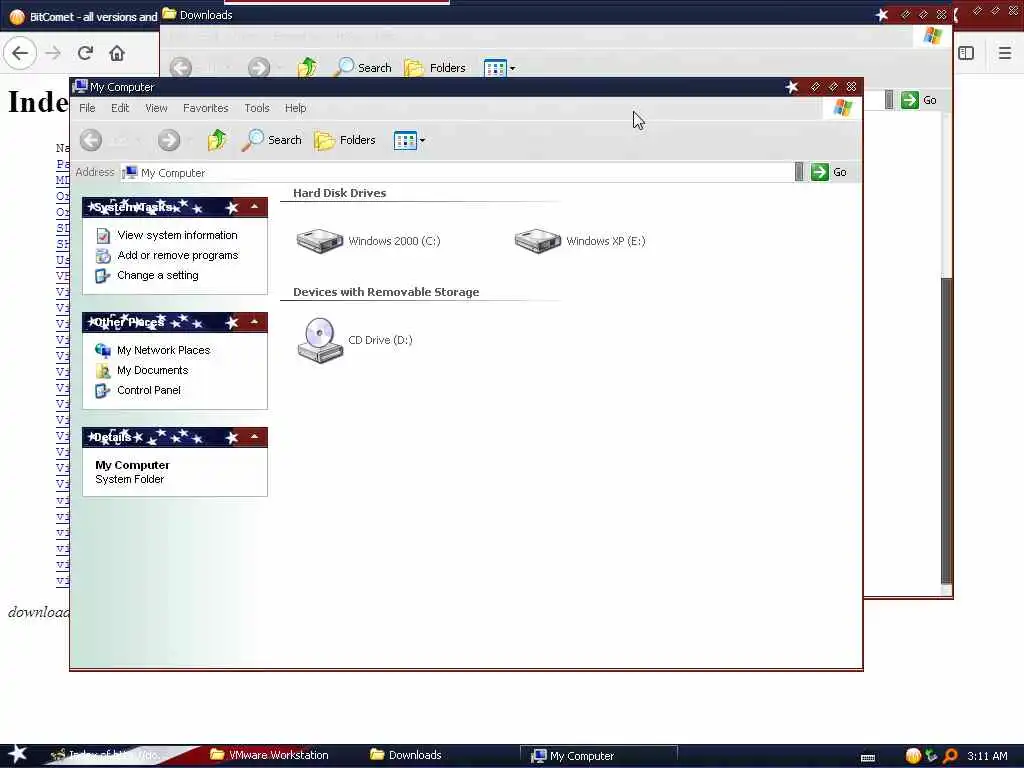Click the My Computer address field
The height and width of the screenshot is (768, 1024).
457,172
